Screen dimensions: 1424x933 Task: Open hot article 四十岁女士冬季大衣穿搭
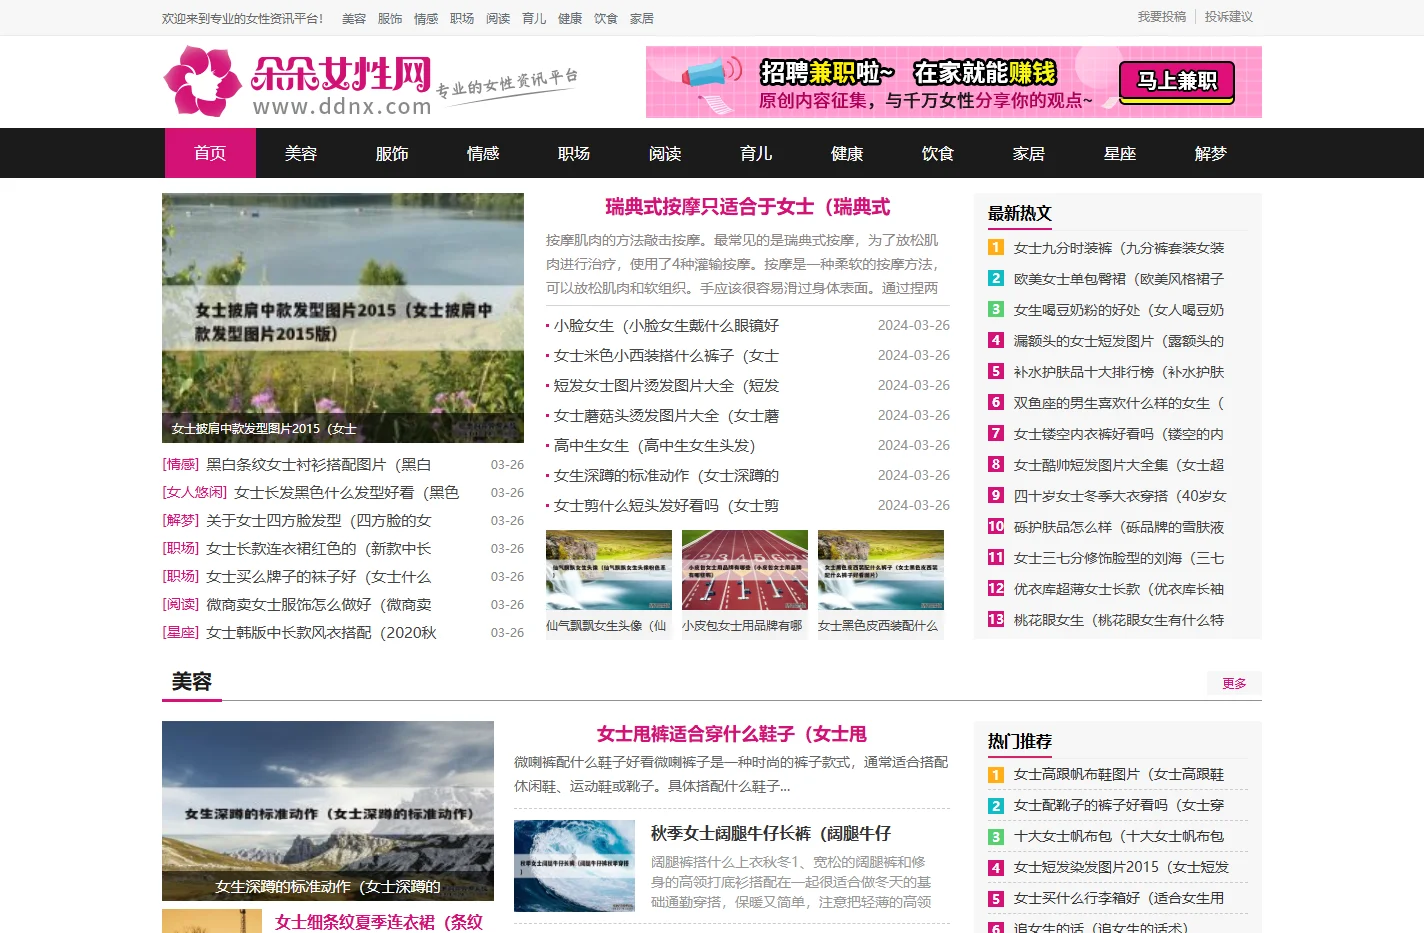click(x=1119, y=495)
